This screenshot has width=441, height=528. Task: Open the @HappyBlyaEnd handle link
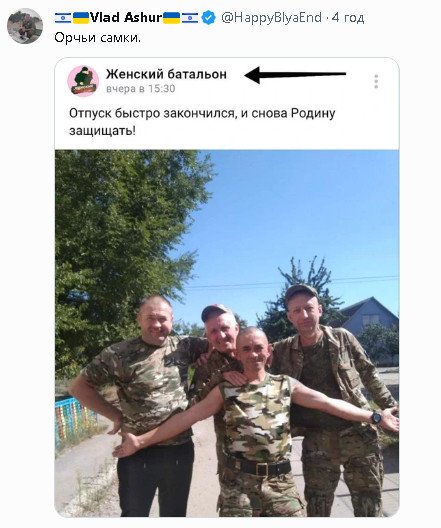click(x=271, y=18)
